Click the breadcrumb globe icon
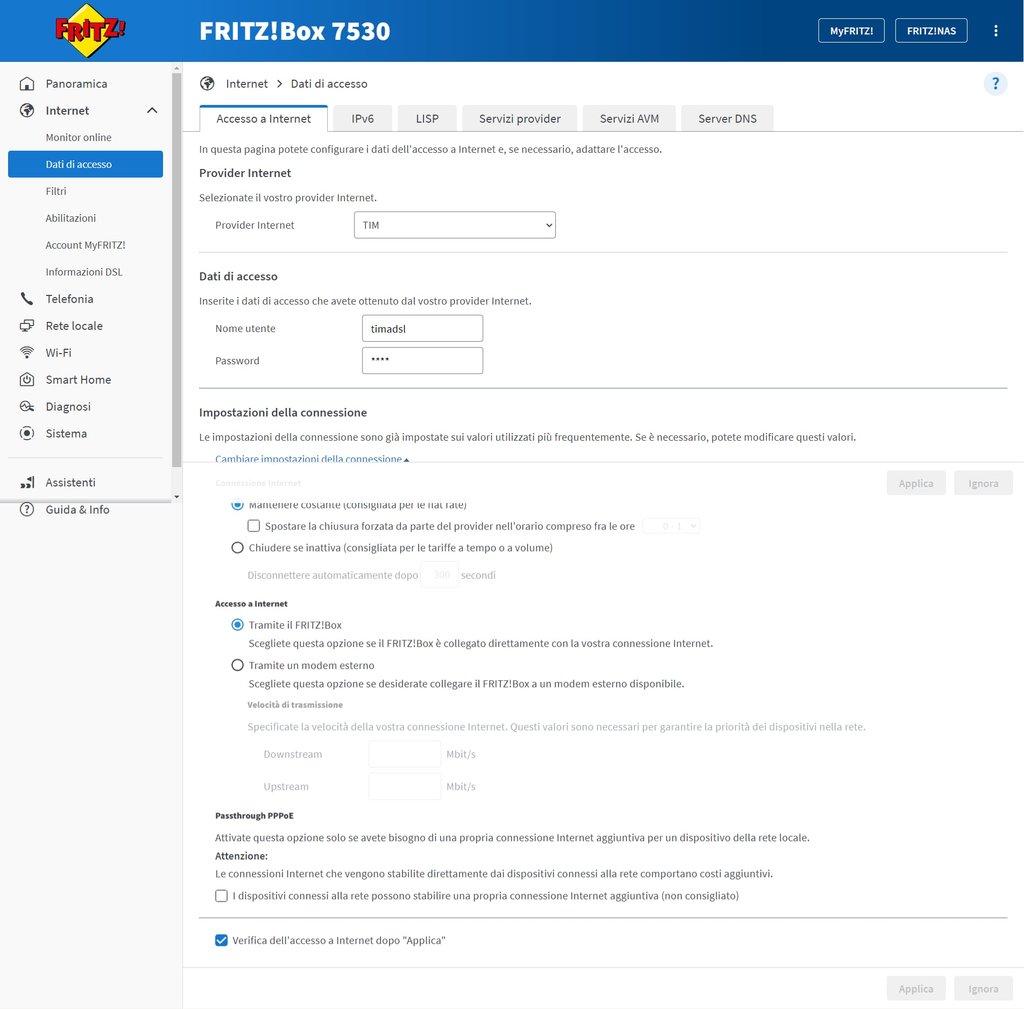The image size is (1024, 1009). point(207,84)
